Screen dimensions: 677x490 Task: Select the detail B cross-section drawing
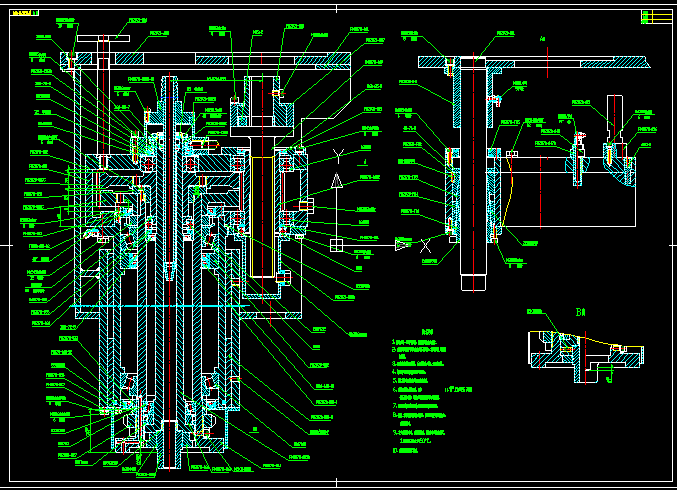[580, 355]
